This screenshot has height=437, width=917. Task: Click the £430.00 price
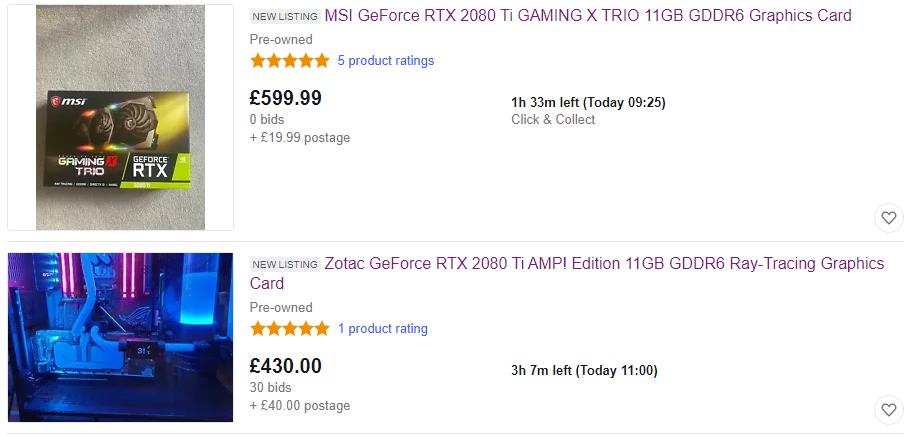(x=285, y=366)
